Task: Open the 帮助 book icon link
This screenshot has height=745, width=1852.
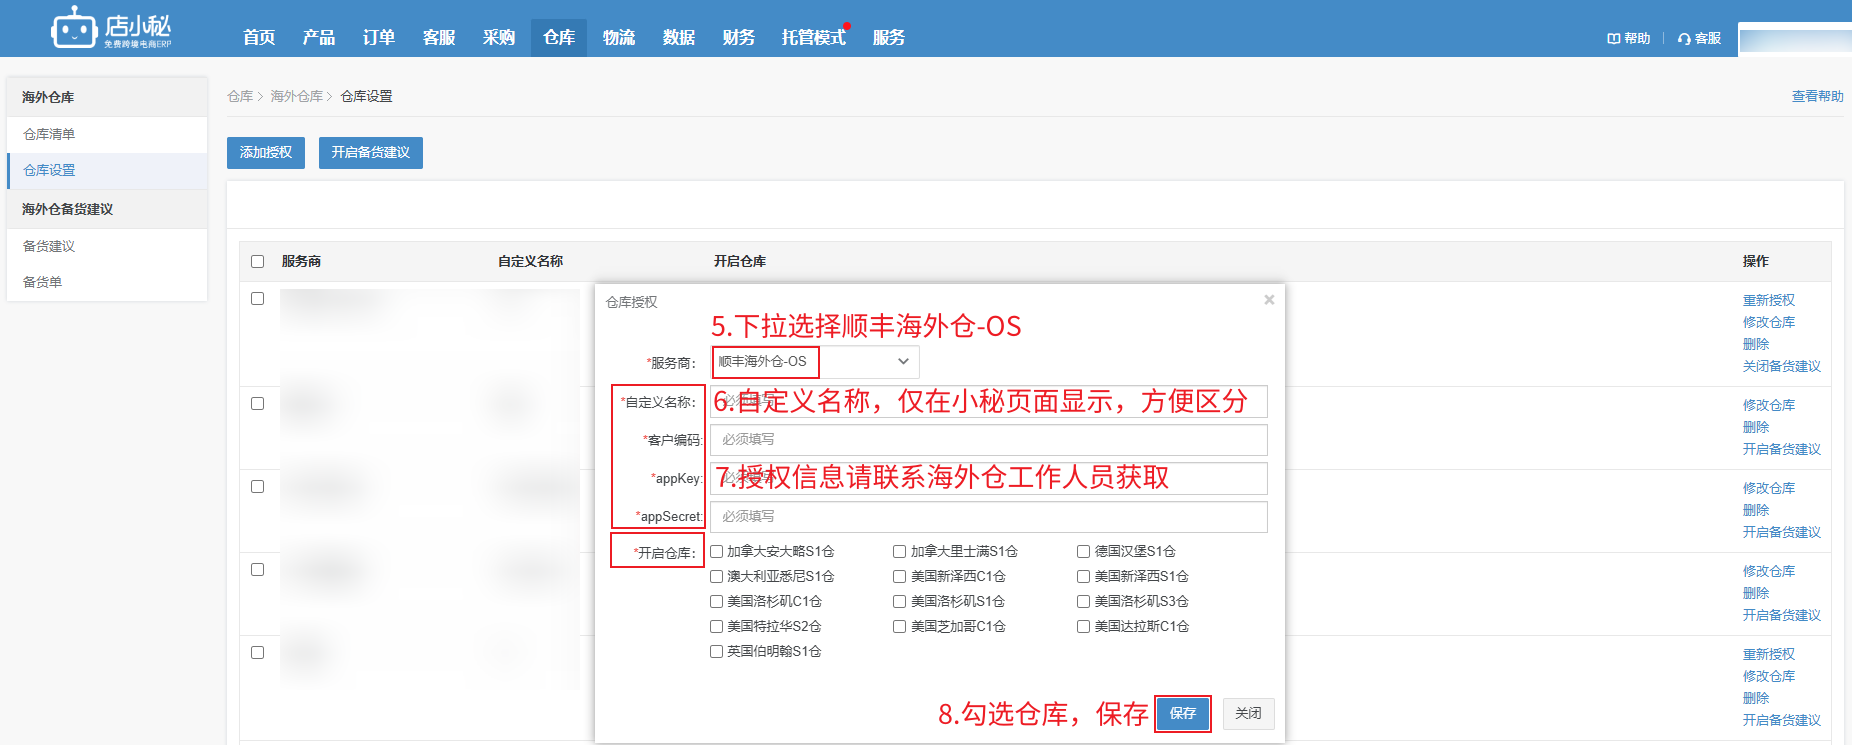Action: pyautogui.click(x=1628, y=38)
